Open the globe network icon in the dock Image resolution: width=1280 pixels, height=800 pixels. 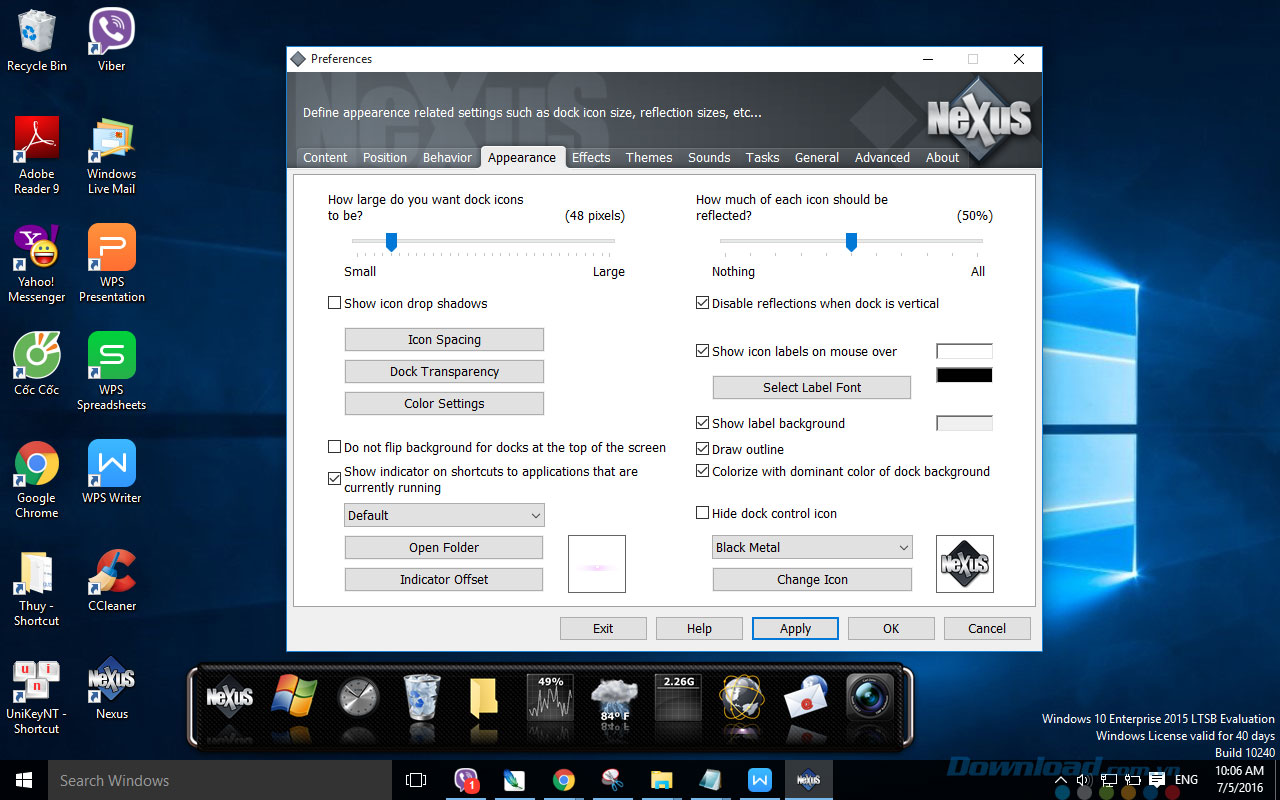(x=742, y=697)
